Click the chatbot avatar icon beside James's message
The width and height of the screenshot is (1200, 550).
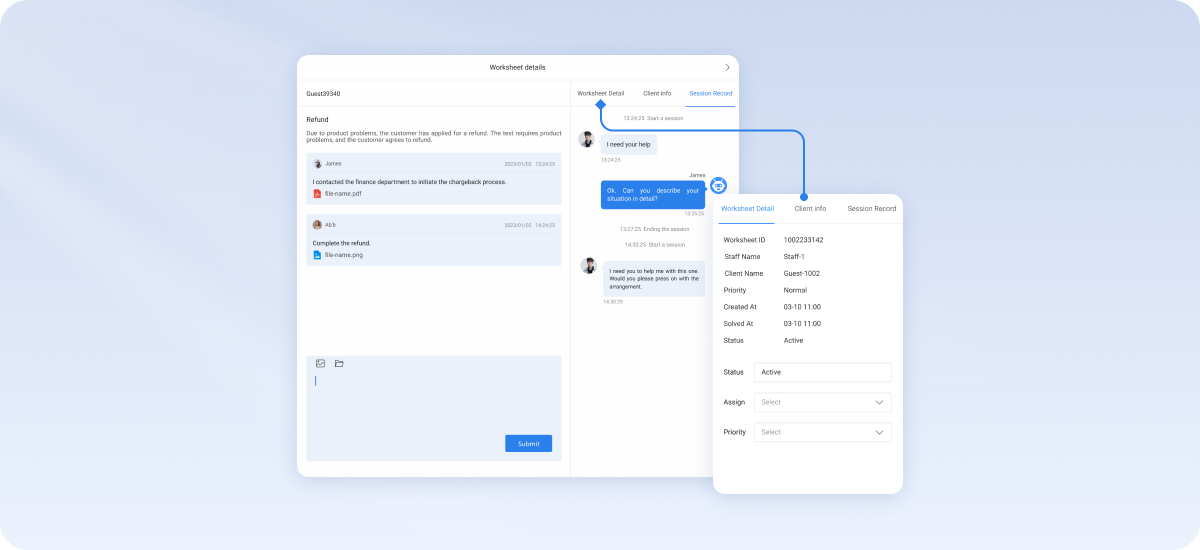point(718,185)
